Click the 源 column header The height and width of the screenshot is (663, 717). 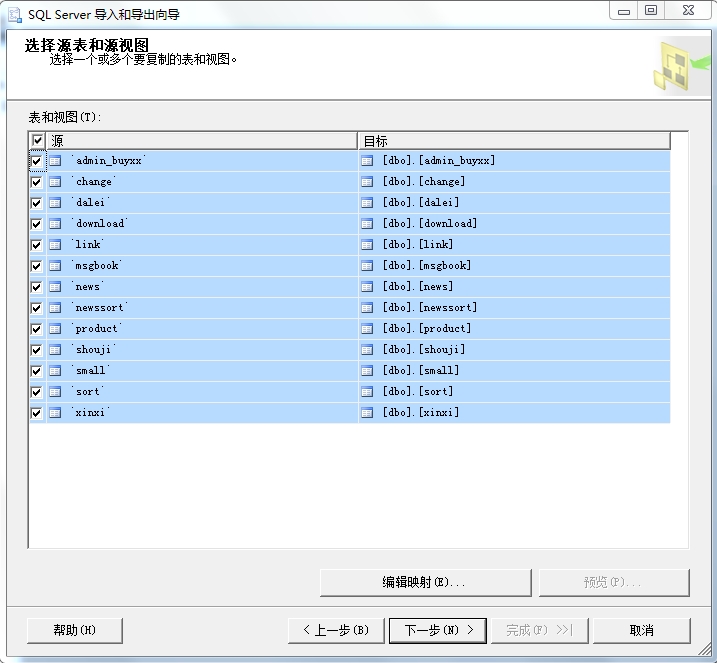[200, 141]
